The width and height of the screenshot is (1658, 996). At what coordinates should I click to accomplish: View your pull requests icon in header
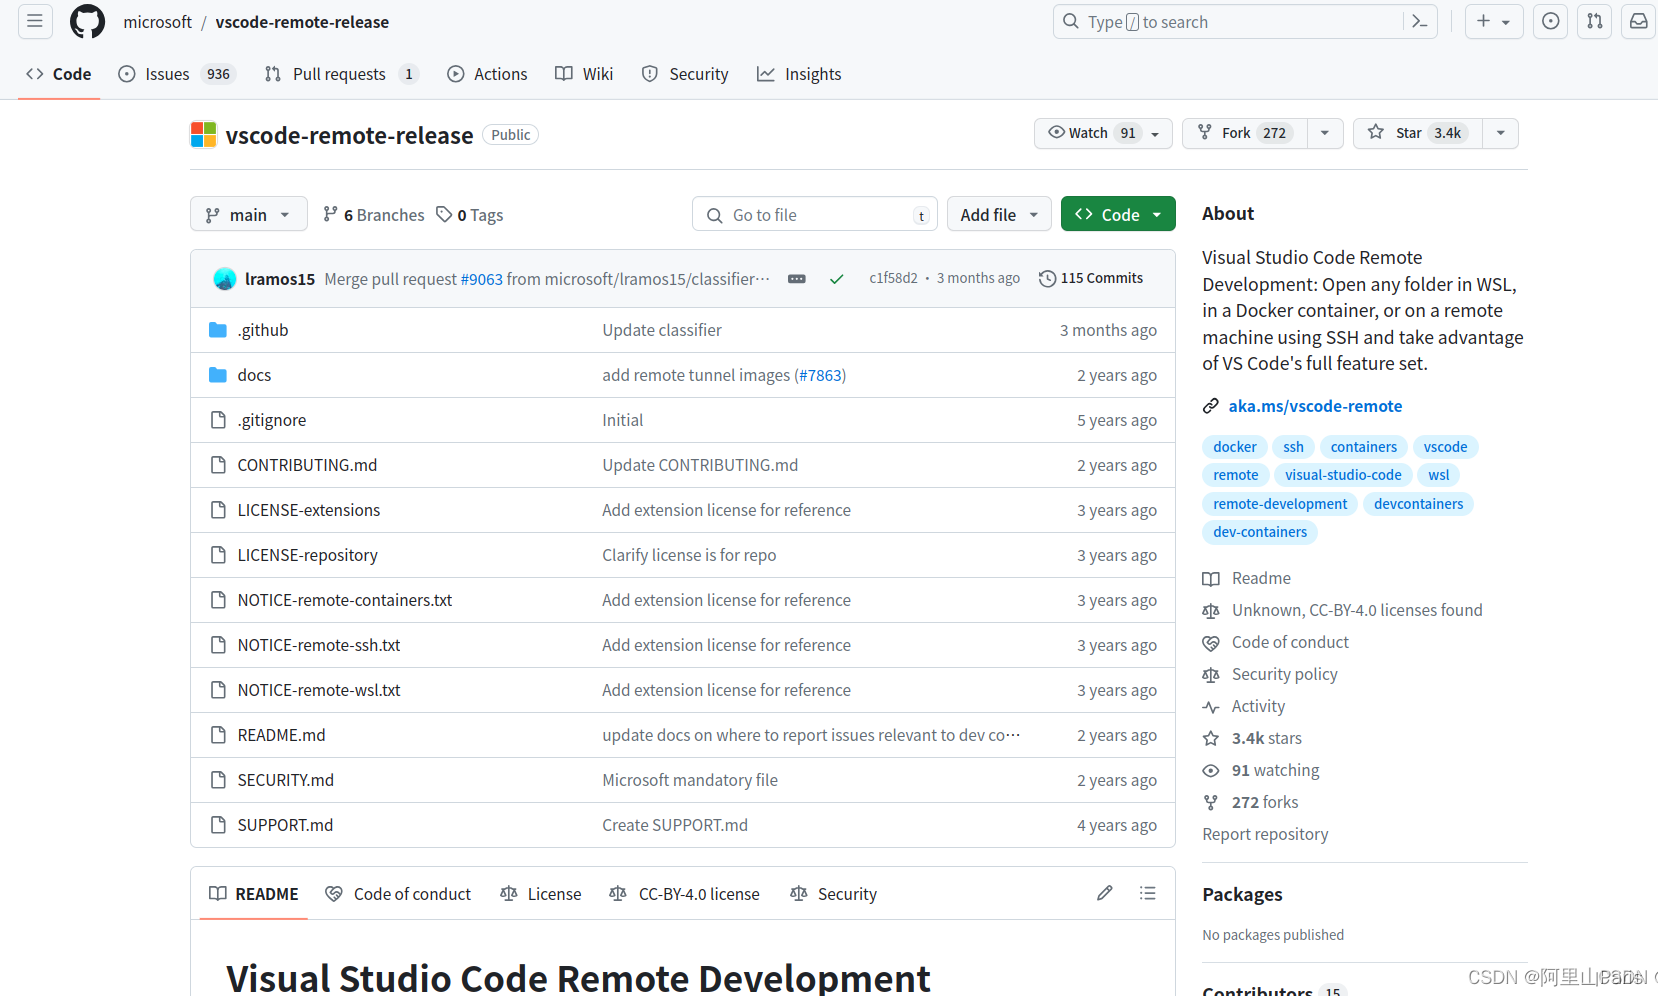1595,21
